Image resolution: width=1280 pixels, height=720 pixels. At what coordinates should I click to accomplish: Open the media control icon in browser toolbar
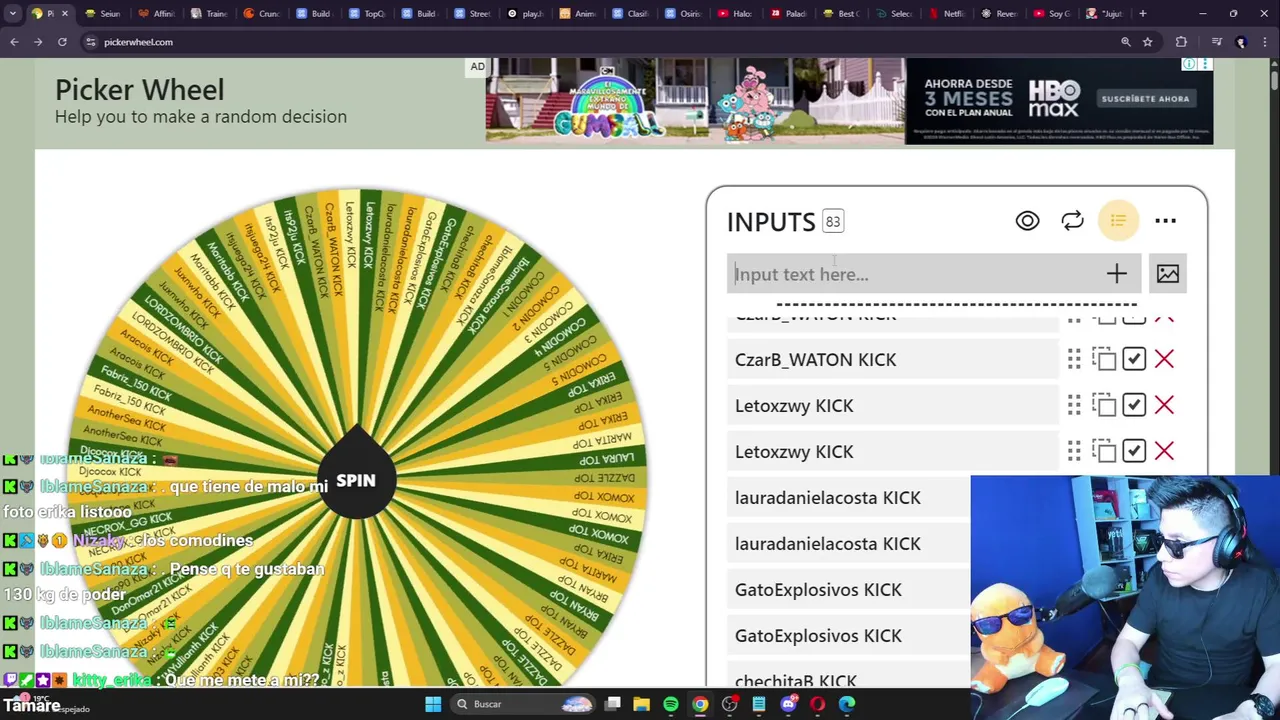[x=1216, y=42]
